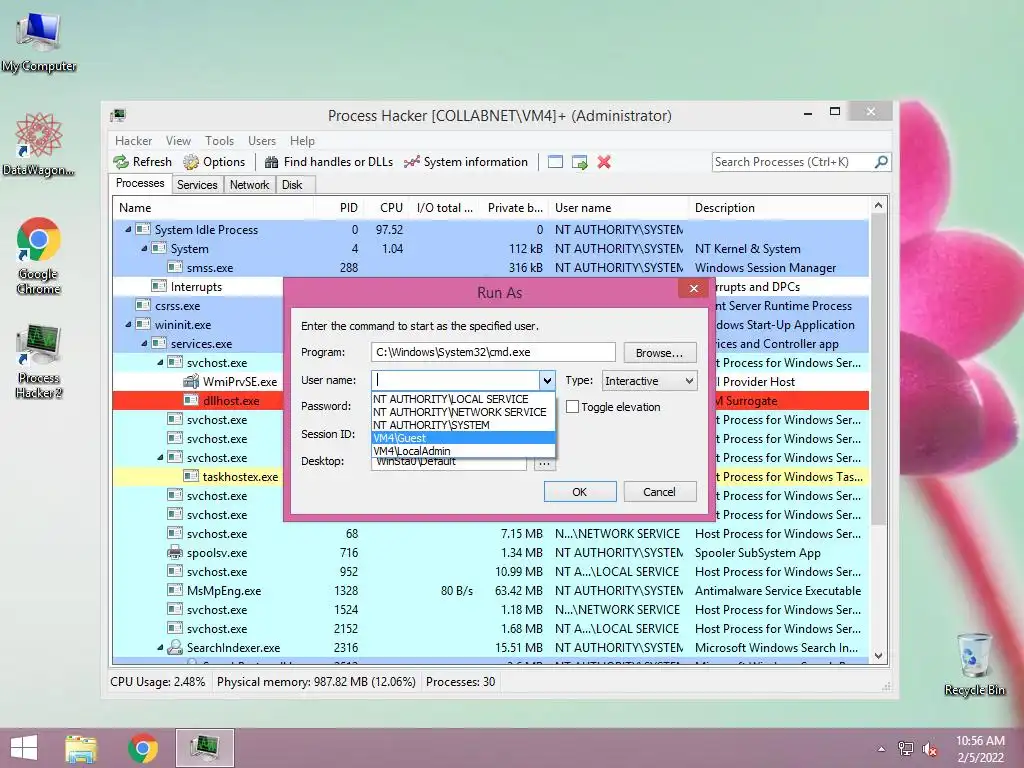Image resolution: width=1024 pixels, height=768 pixels.
Task: Click the search magnifier icon
Action: tap(881, 161)
